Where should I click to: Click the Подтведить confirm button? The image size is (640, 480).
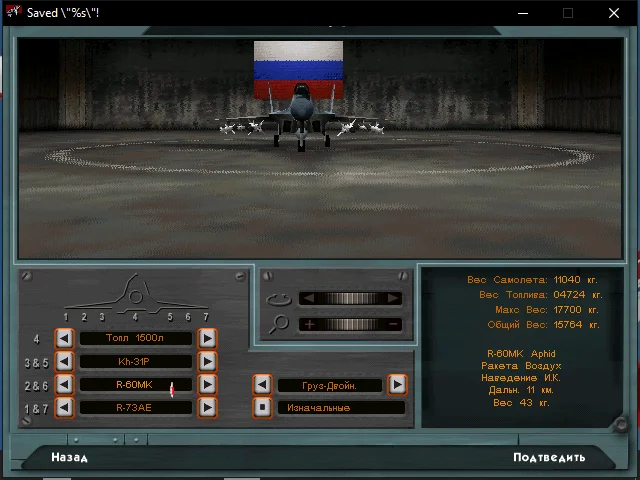(549, 458)
